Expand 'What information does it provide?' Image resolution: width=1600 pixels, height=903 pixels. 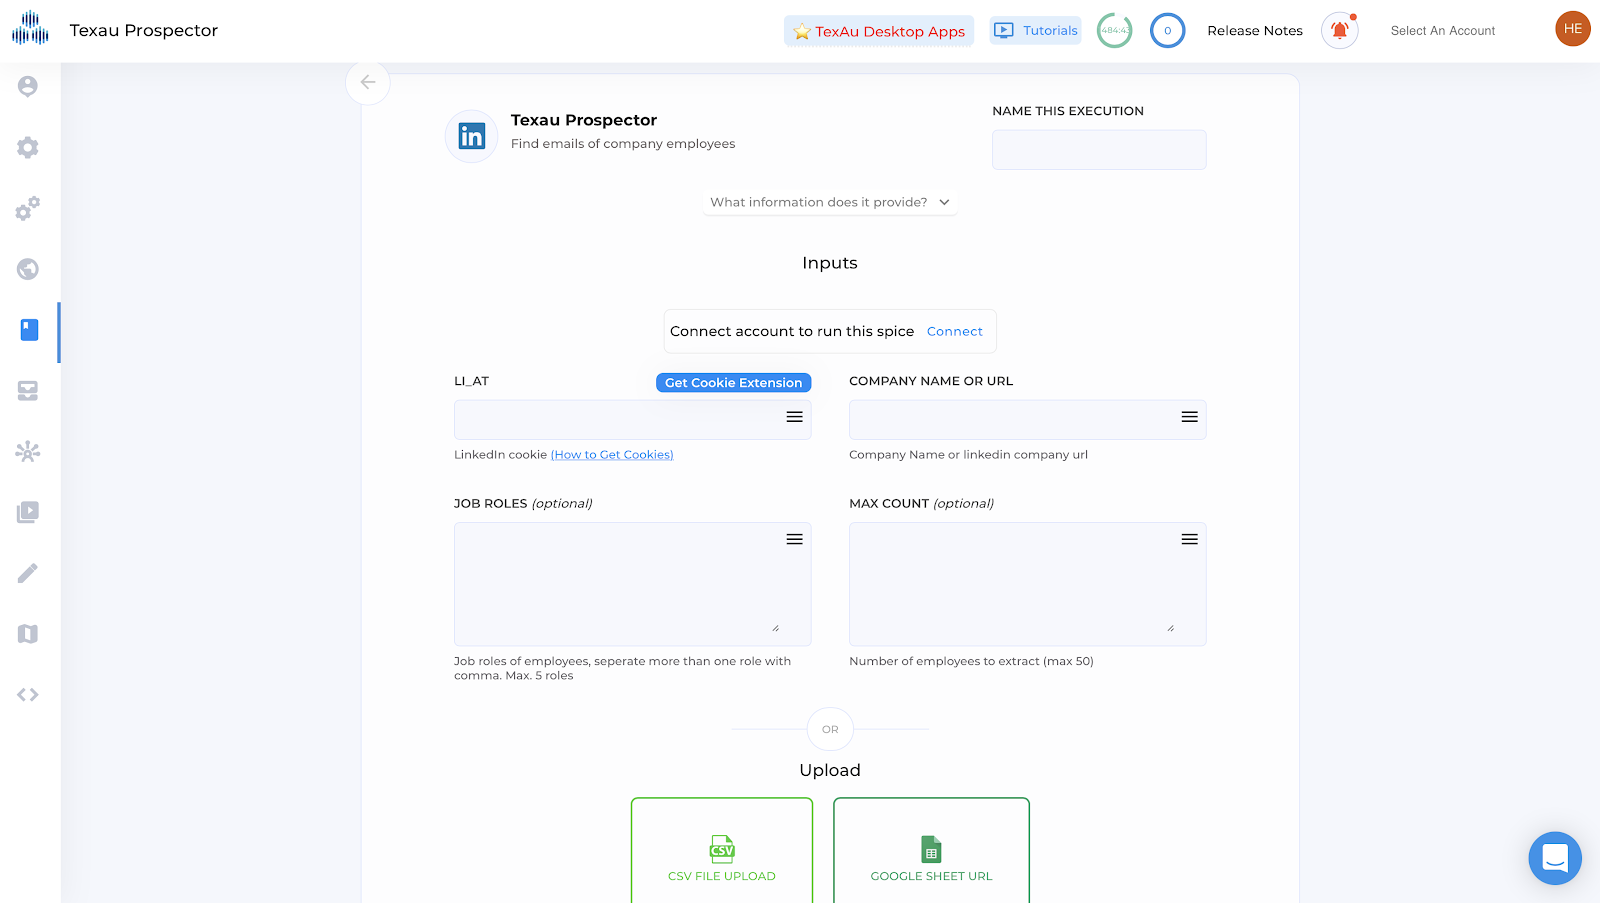click(x=829, y=202)
